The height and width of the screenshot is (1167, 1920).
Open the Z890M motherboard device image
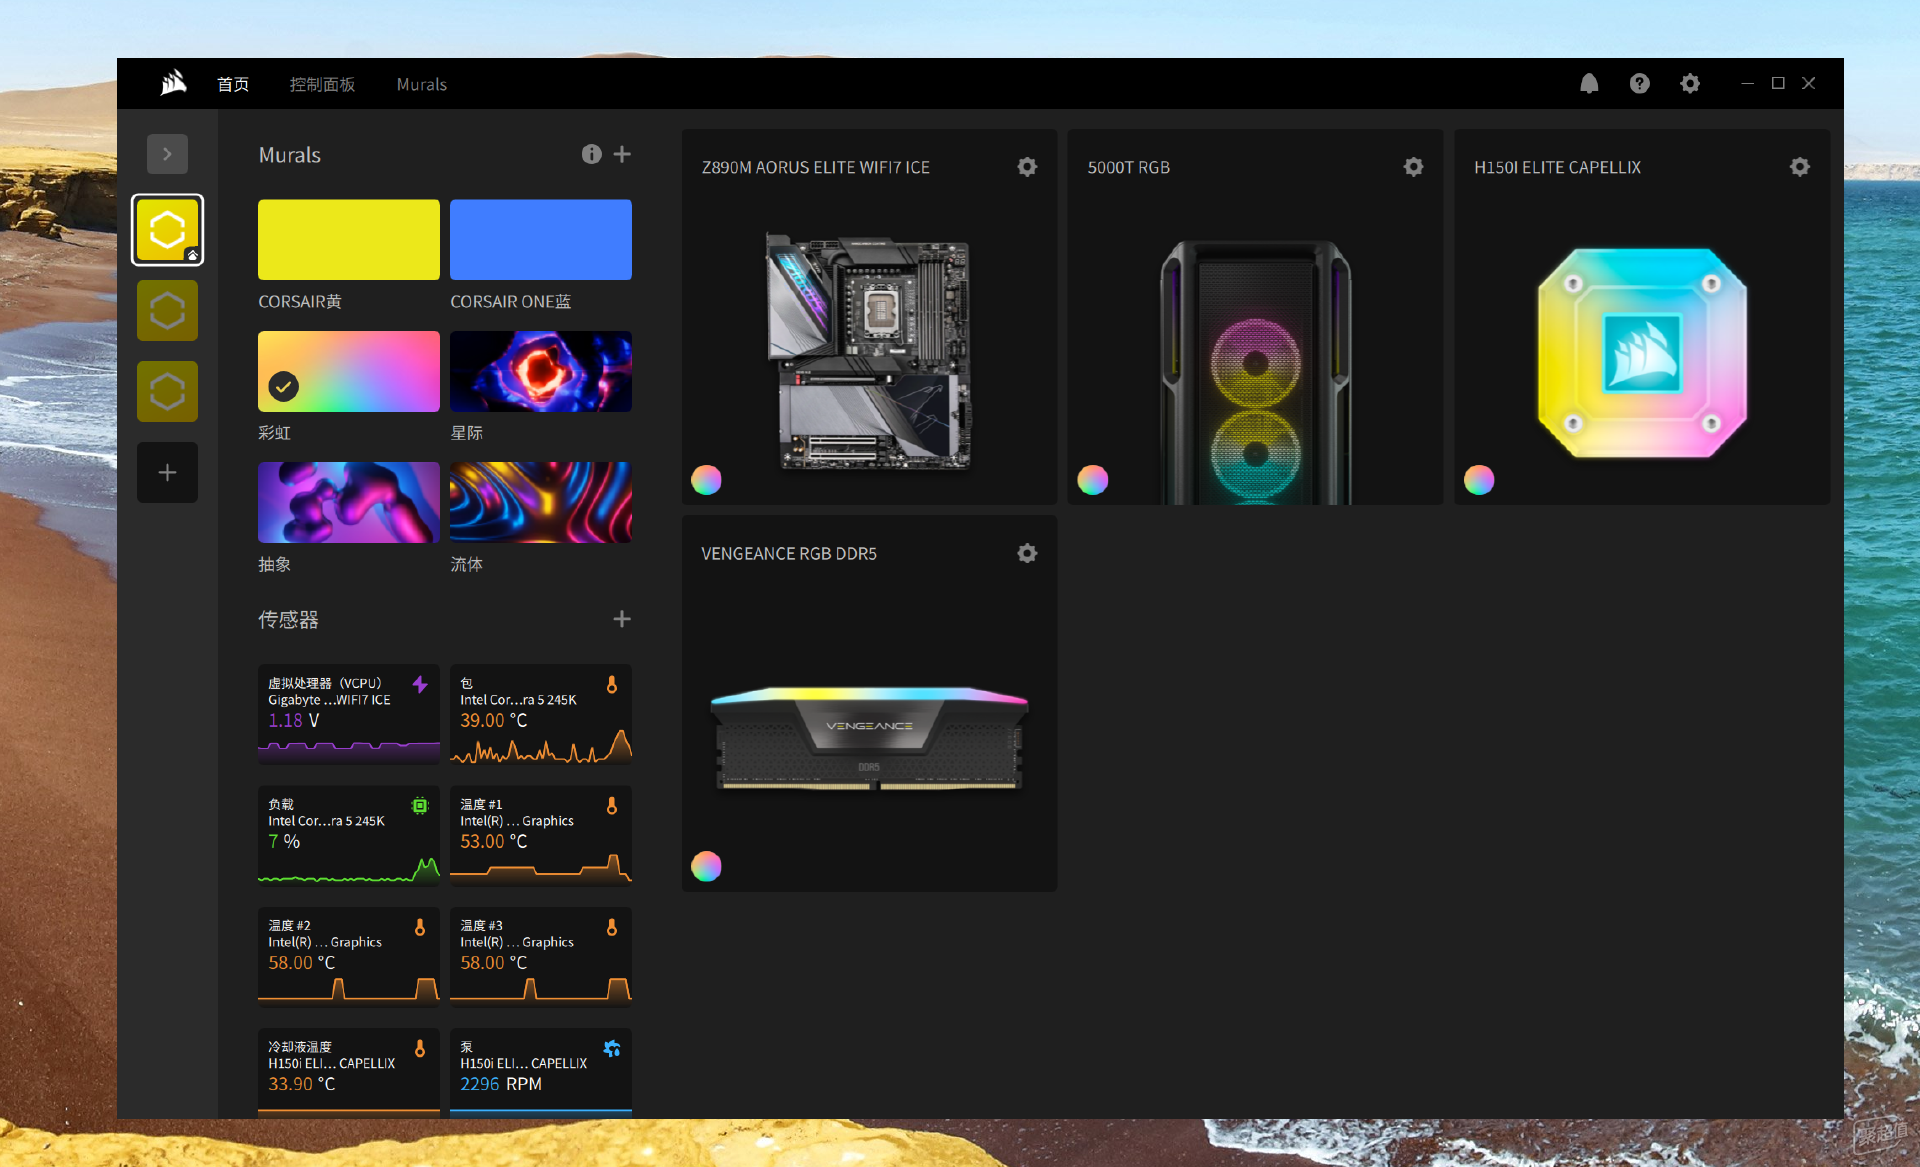point(868,352)
